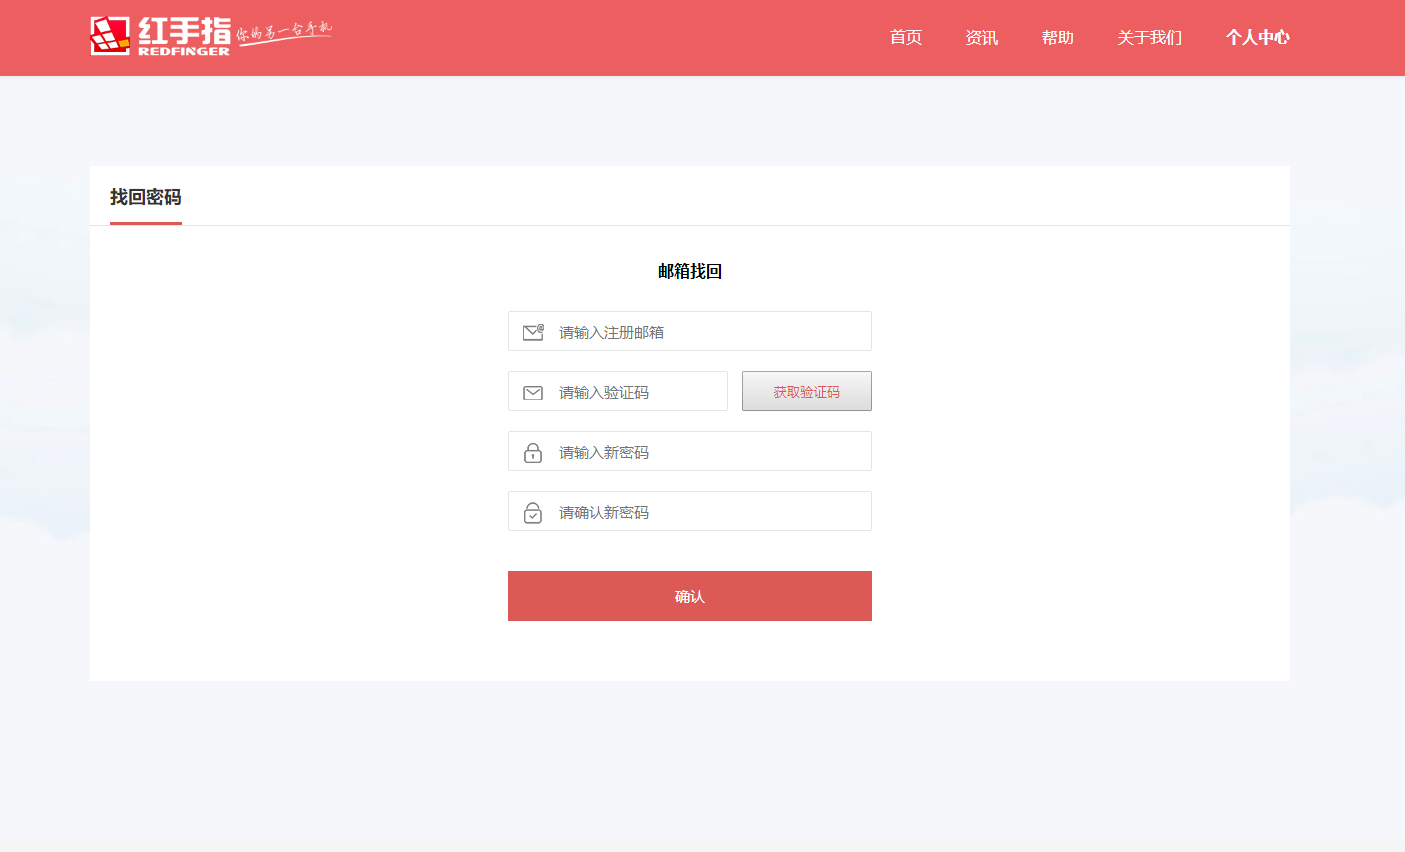
Task: Submit with the red 确认 button
Action: [690, 596]
